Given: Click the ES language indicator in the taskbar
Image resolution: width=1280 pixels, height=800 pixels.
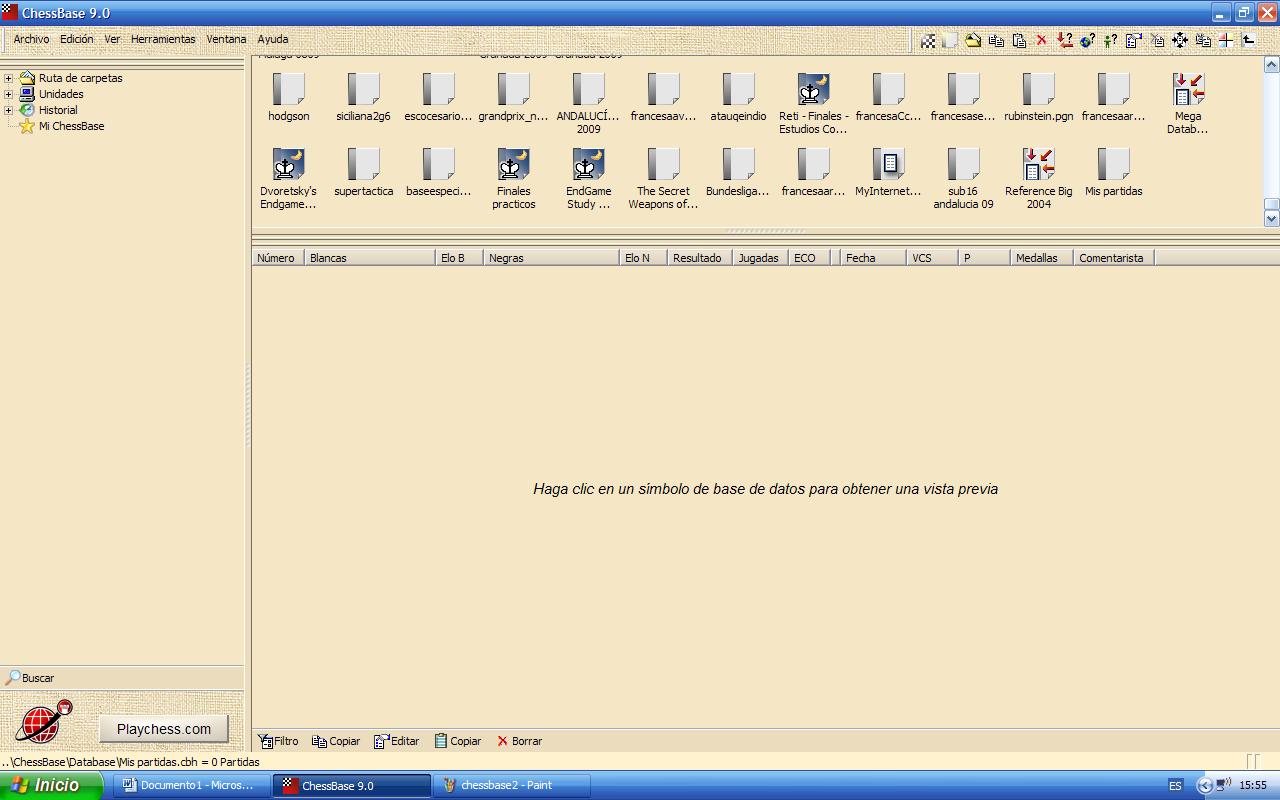Looking at the screenshot, I should click(1175, 786).
